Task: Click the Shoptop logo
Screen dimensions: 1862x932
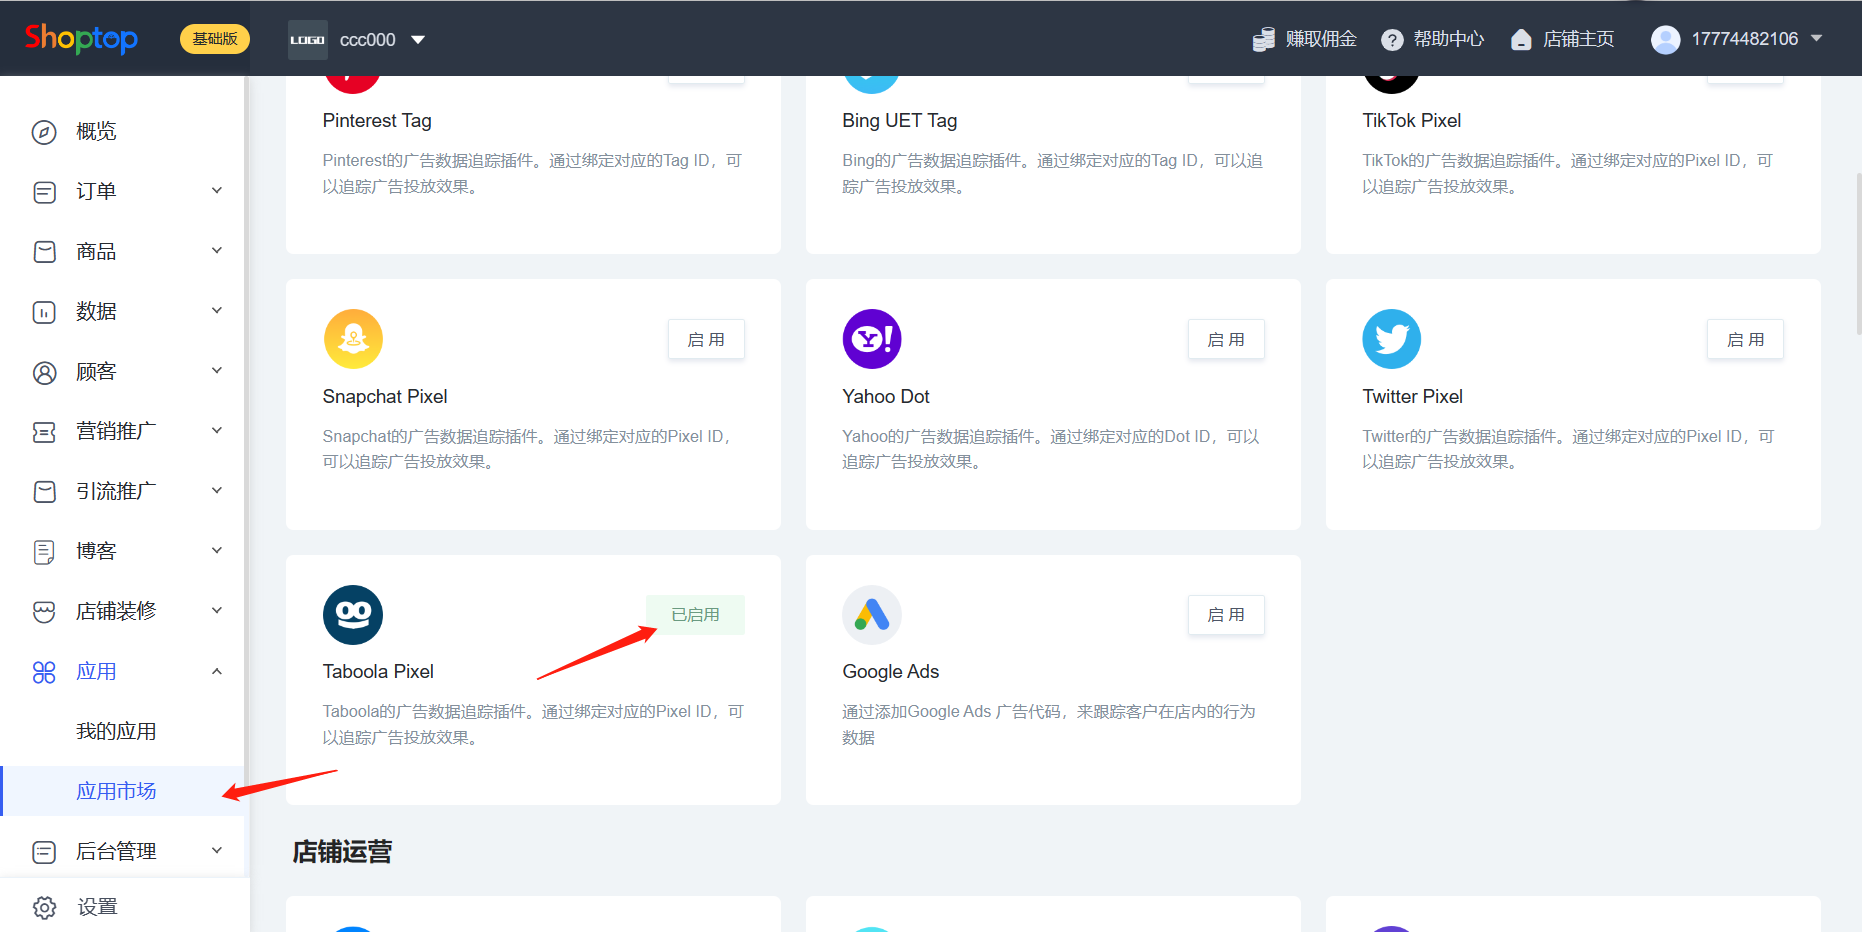Action: click(81, 39)
